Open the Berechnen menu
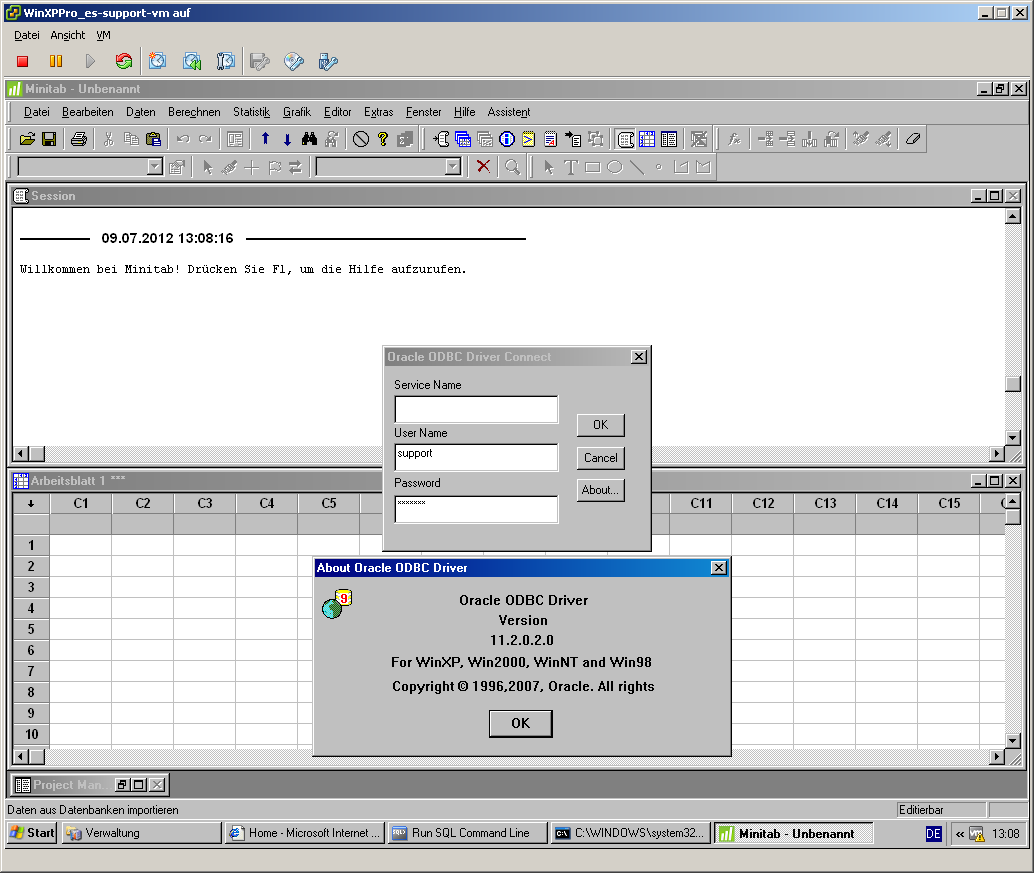Image resolution: width=1034 pixels, height=873 pixels. tap(194, 112)
